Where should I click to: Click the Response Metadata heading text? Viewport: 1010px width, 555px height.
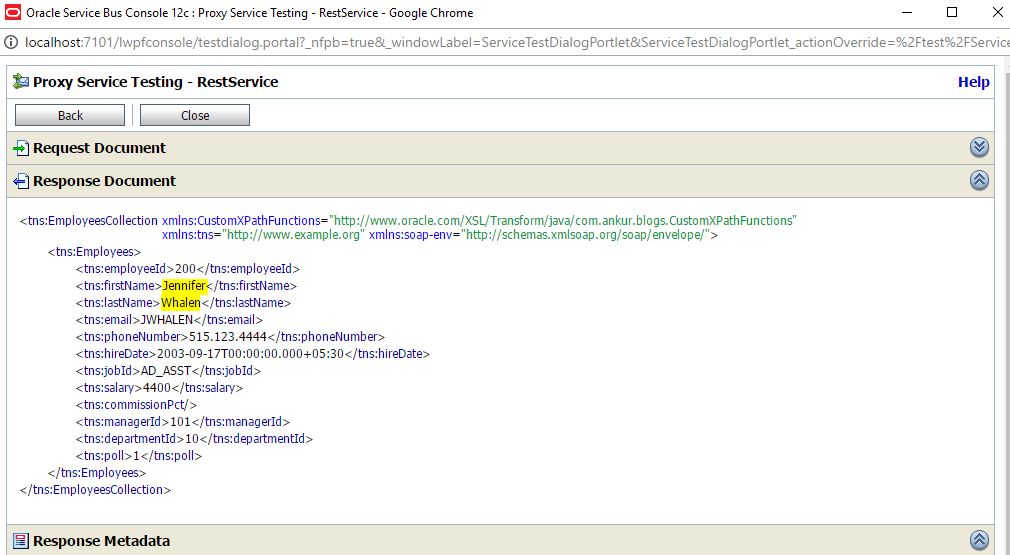(x=101, y=541)
